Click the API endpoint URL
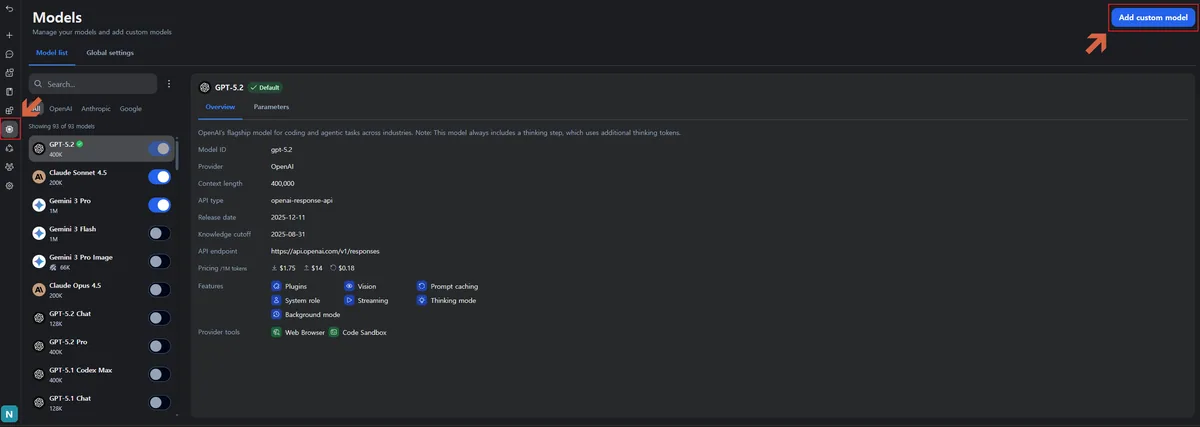 [325, 251]
